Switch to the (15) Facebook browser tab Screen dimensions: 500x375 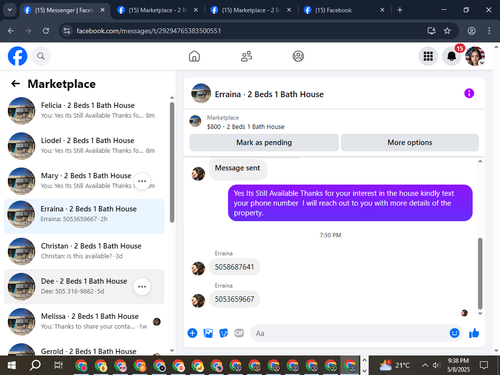click(343, 10)
